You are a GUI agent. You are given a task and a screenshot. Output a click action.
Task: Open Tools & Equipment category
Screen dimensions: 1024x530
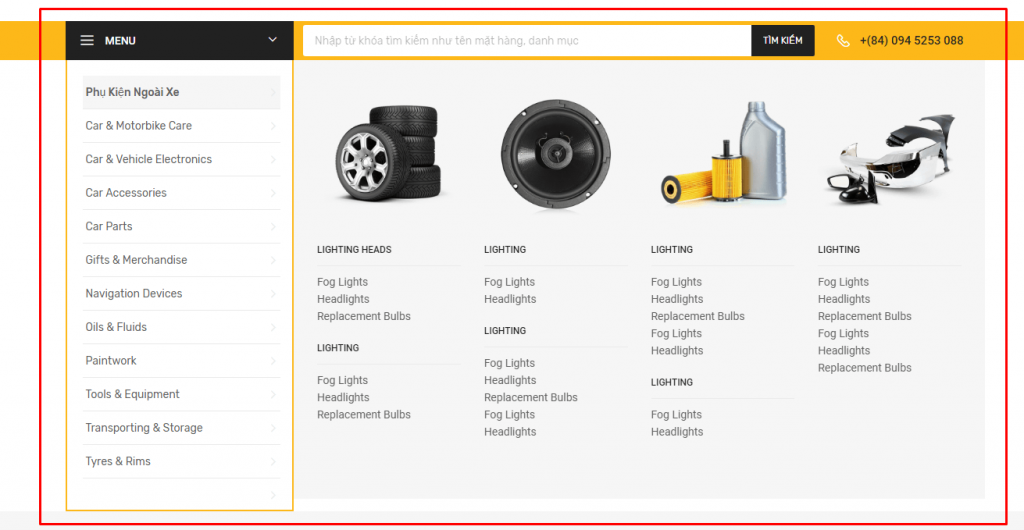point(133,394)
